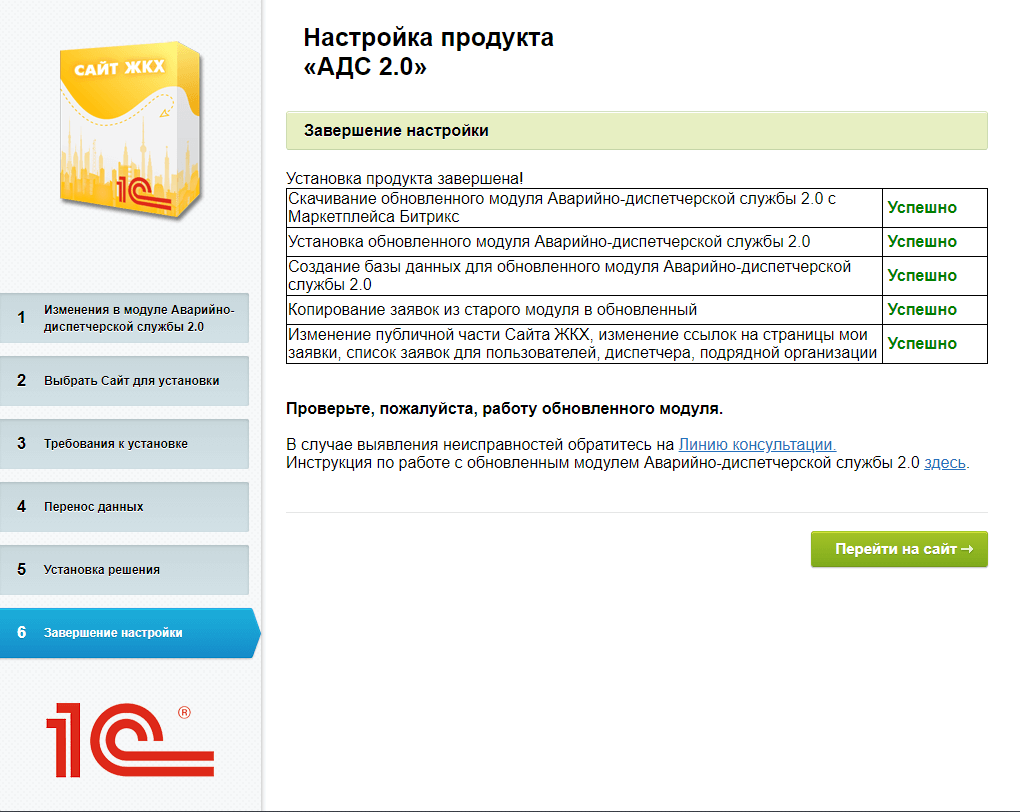Select step 4 Перенос данных
The image size is (1020, 812).
[124, 507]
